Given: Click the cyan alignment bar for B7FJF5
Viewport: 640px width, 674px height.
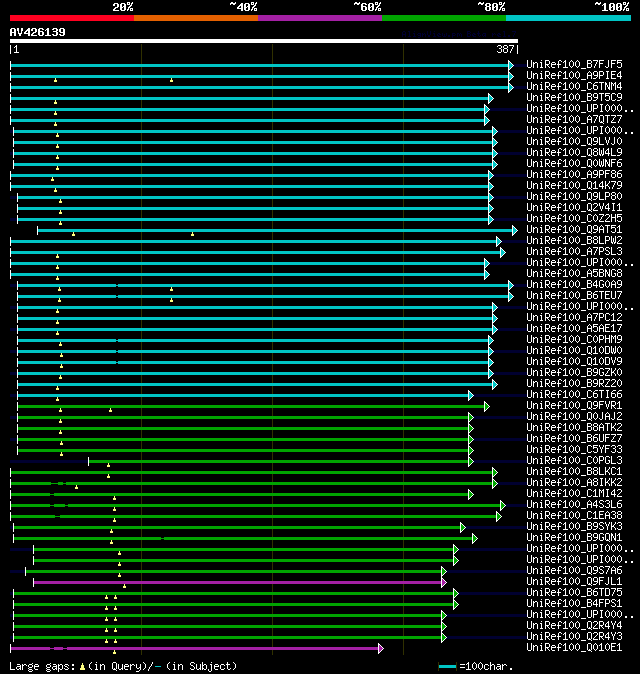Looking at the screenshot, I should click(x=262, y=65).
